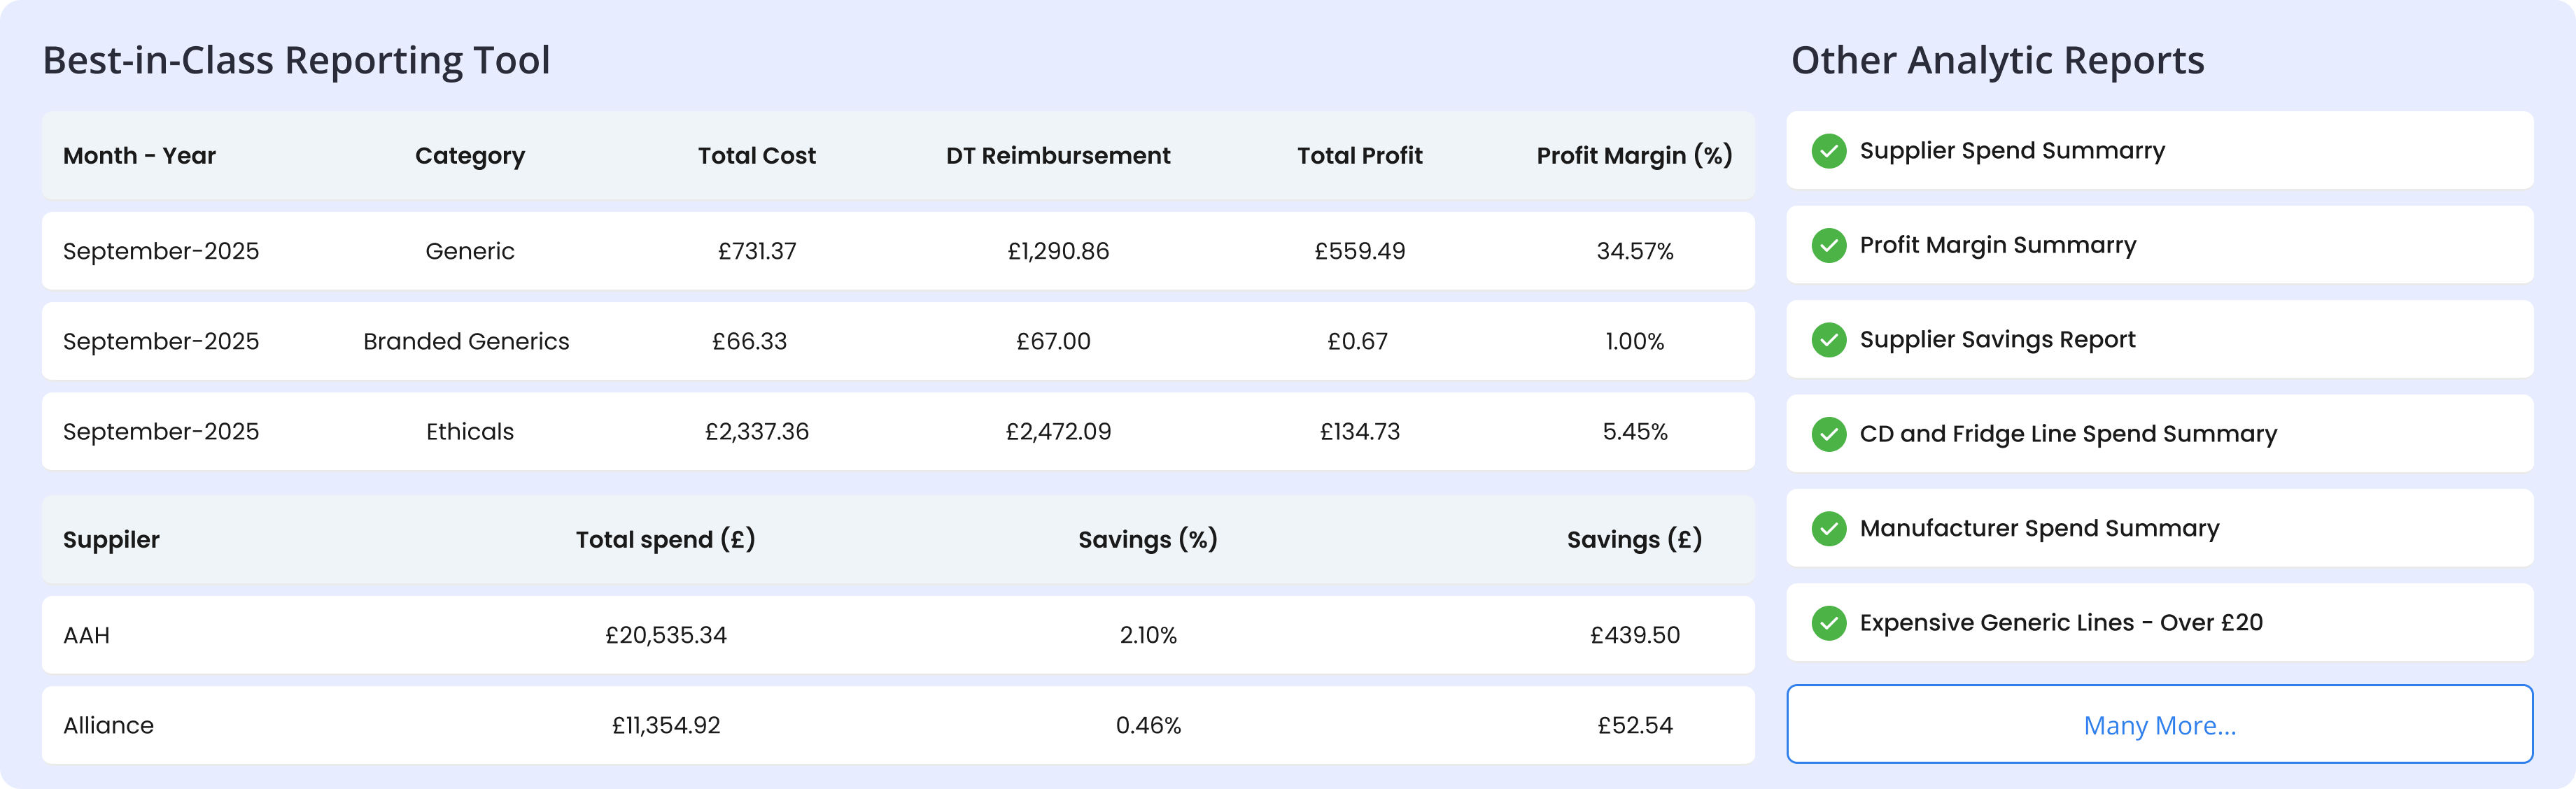Click check icon beside CD and Fridge Line

[x=1829, y=434]
